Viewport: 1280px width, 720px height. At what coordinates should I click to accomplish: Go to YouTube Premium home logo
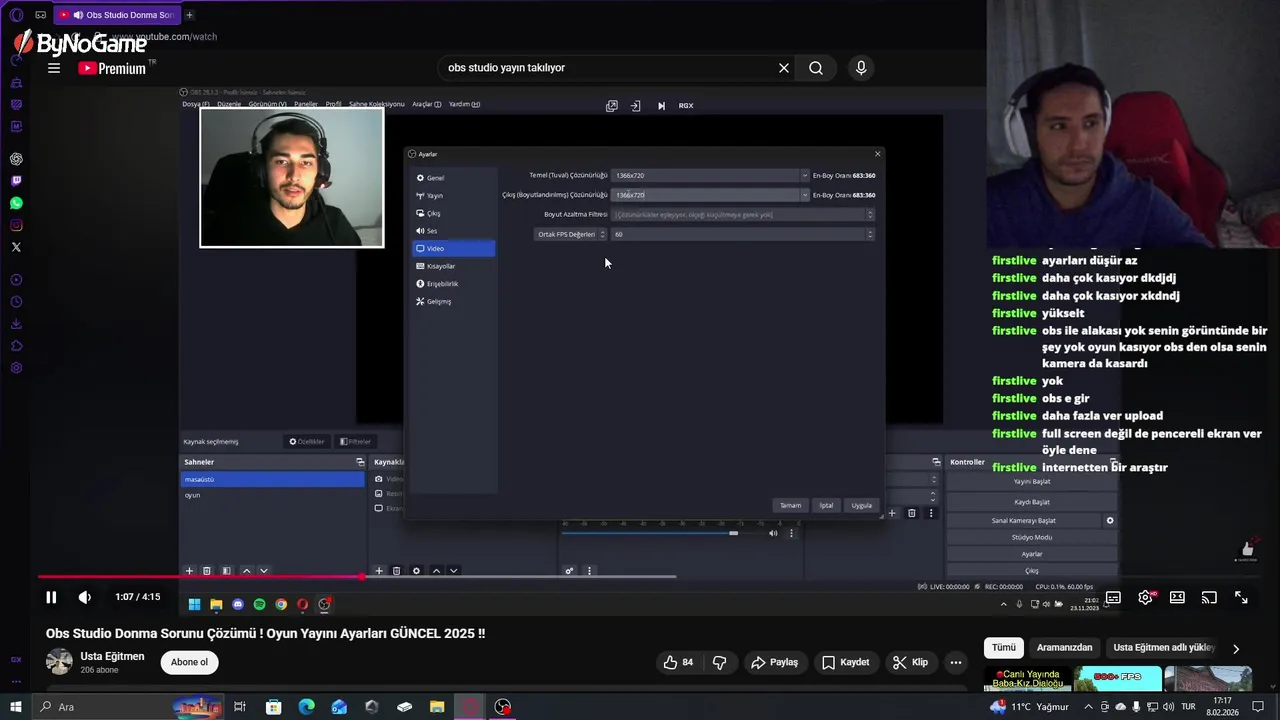(x=112, y=68)
